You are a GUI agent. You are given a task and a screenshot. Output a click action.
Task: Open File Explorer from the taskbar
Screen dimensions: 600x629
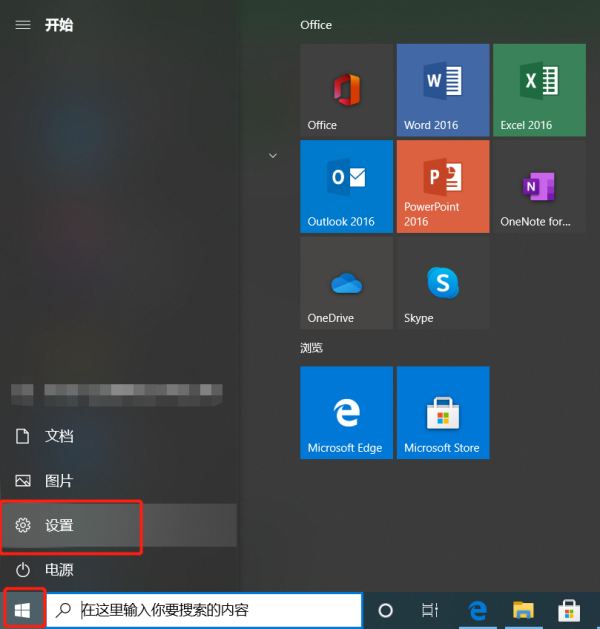click(523, 611)
